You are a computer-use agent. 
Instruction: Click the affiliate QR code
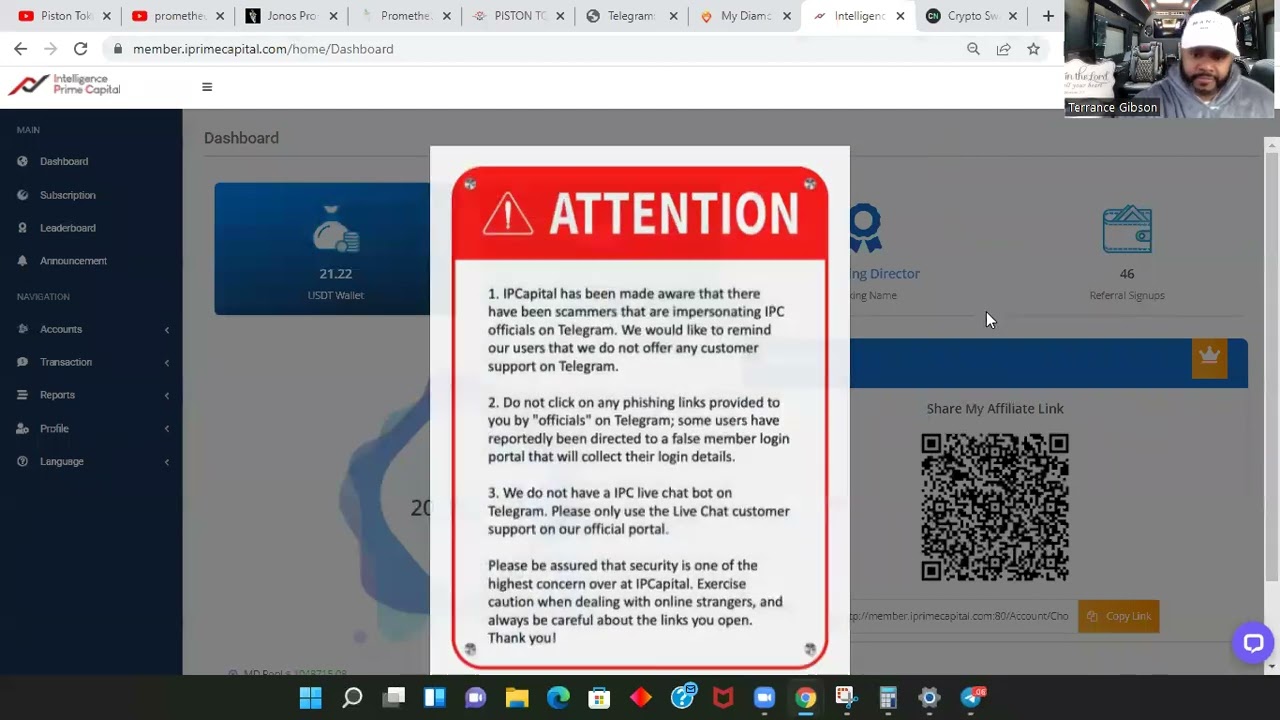click(x=995, y=507)
